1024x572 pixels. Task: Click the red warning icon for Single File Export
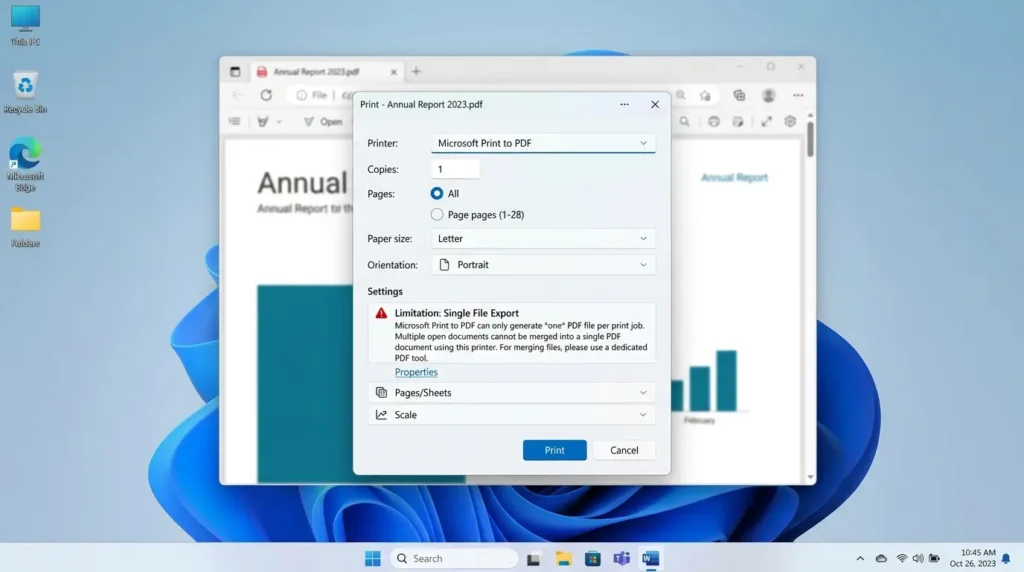point(381,313)
